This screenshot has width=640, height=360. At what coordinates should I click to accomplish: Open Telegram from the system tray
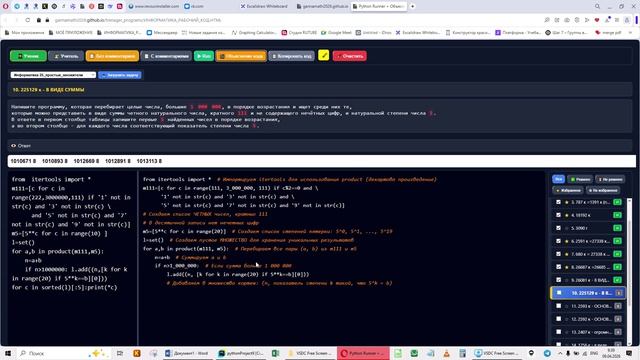coord(547,353)
